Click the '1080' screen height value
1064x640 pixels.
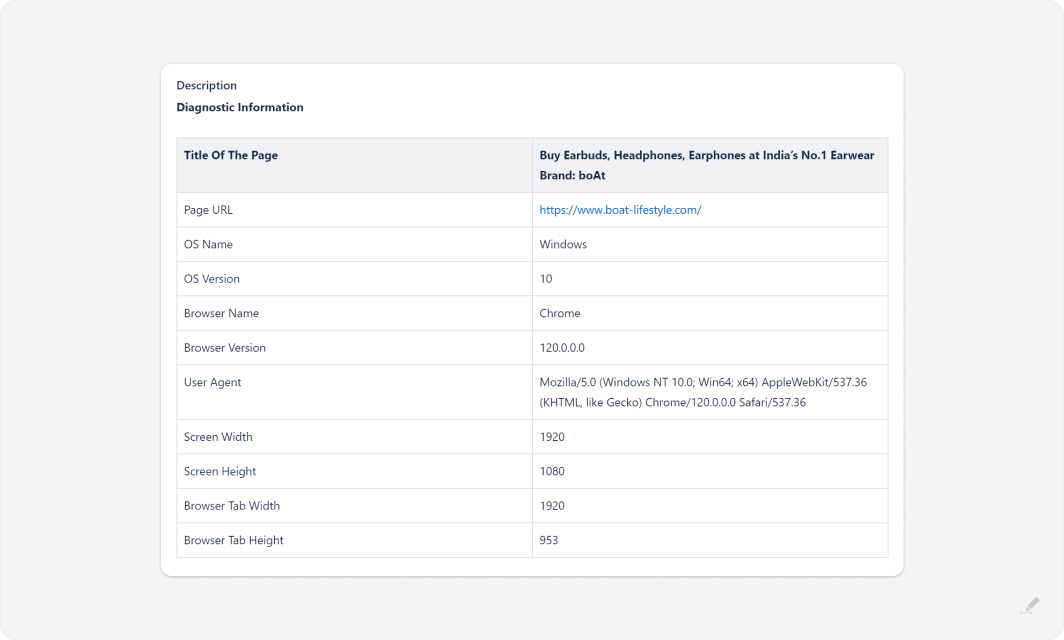tap(552, 471)
